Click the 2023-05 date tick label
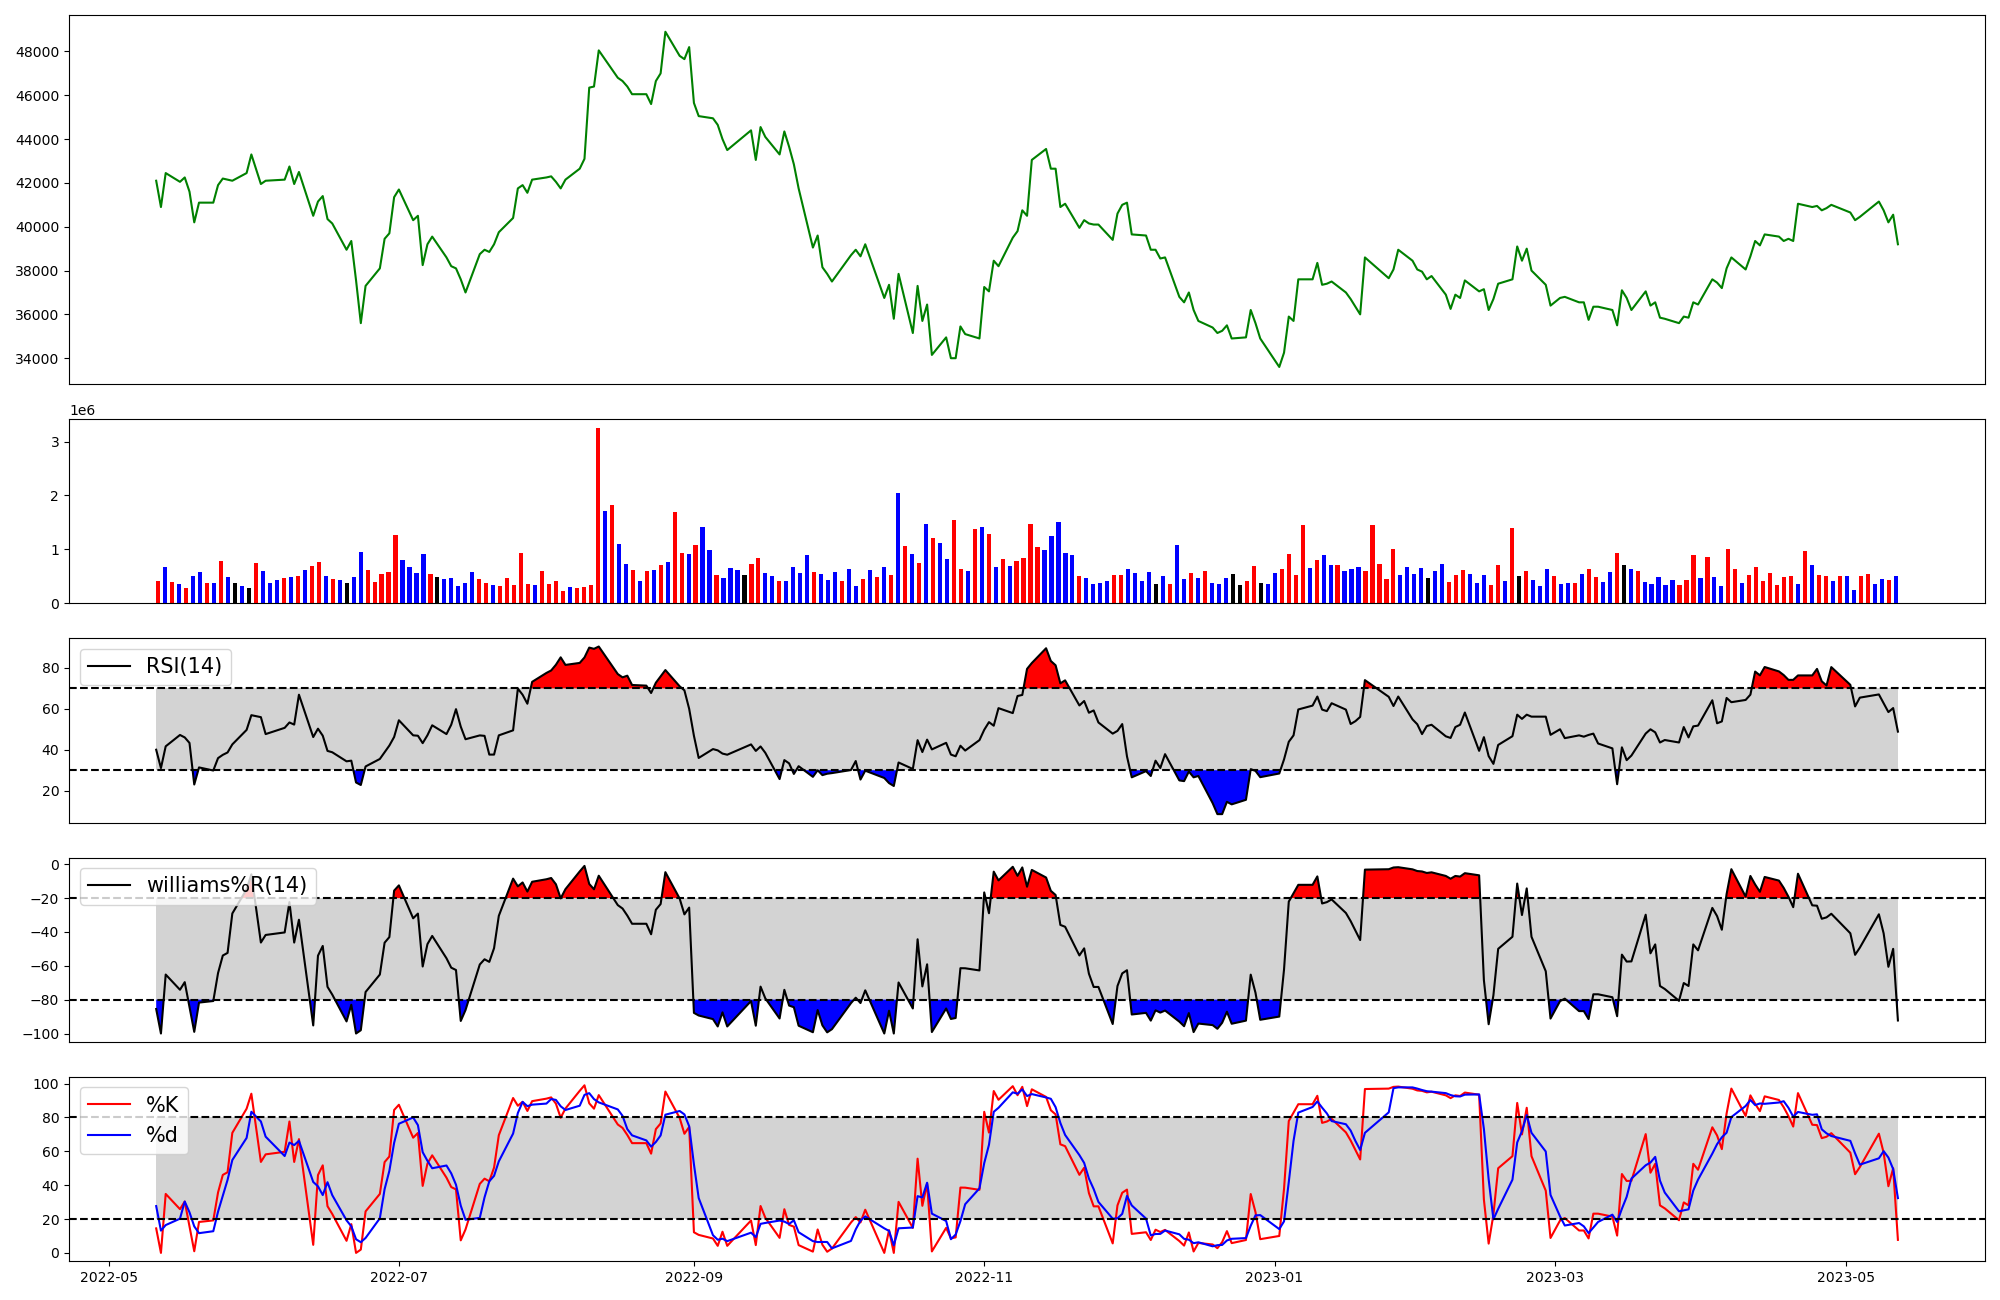This screenshot has width=2000, height=1300. click(1846, 1277)
